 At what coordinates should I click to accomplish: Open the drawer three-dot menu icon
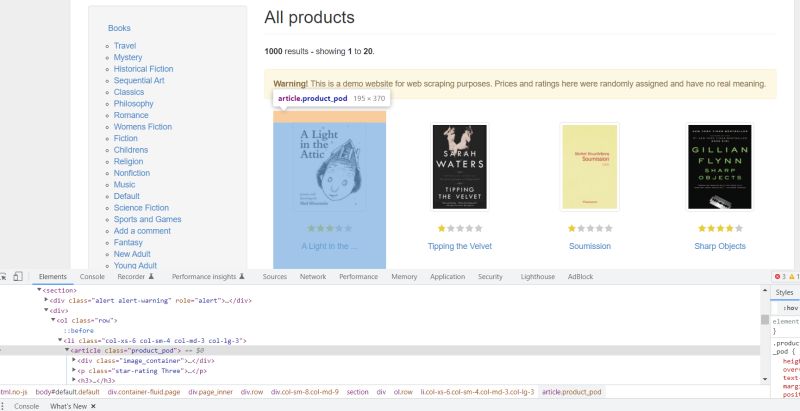[3, 406]
